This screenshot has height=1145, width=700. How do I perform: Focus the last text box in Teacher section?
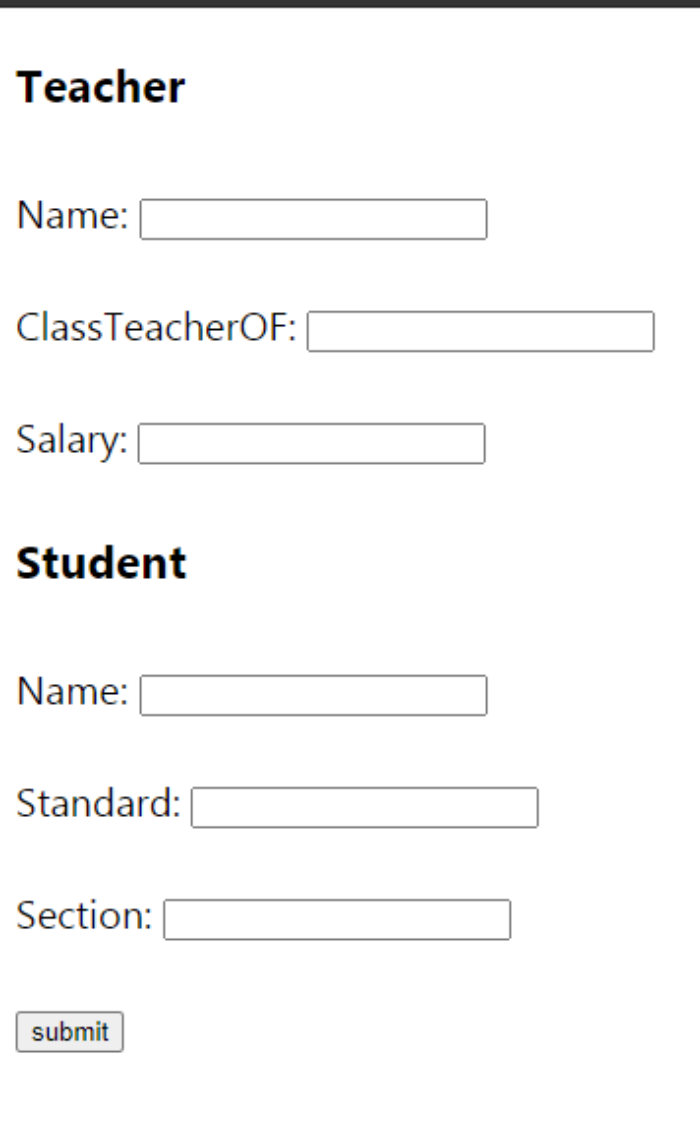coord(311,443)
